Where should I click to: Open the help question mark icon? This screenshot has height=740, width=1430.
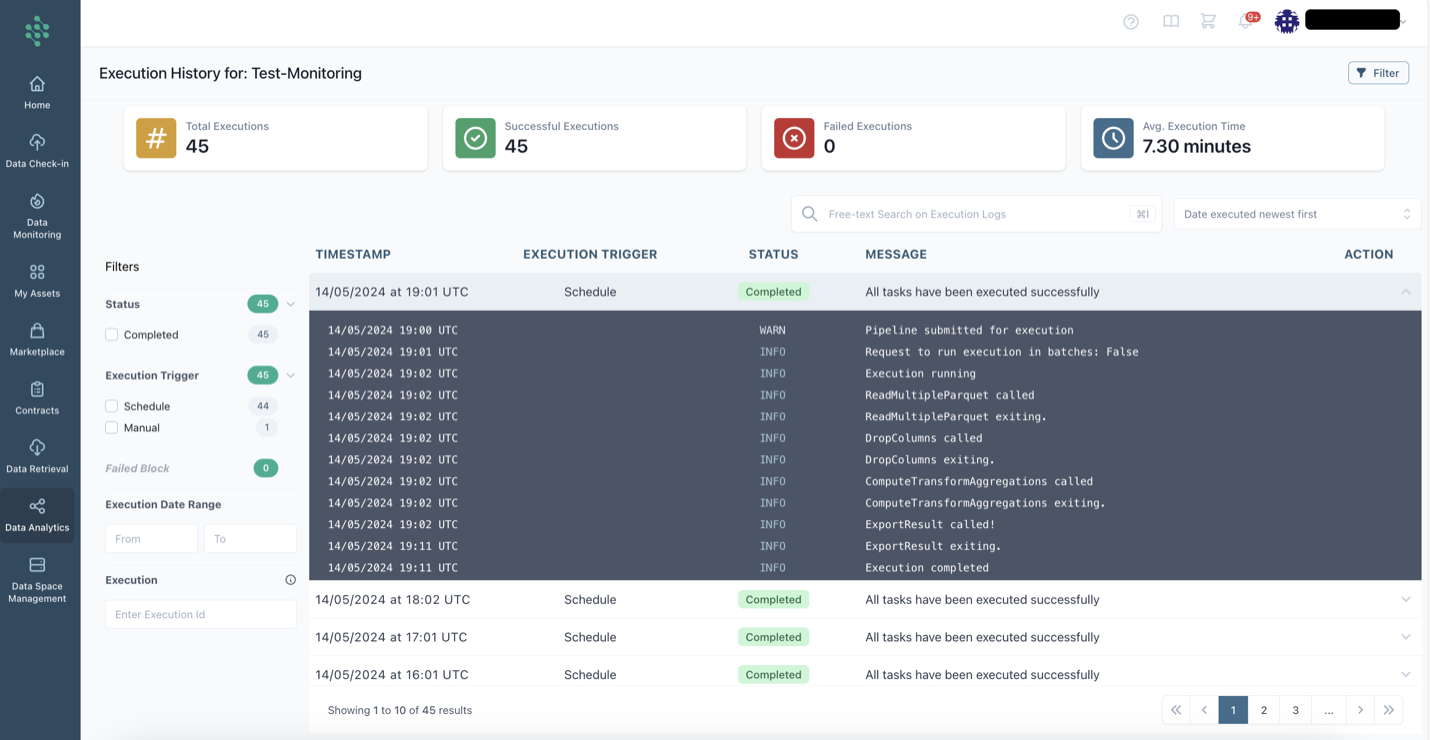1131,22
